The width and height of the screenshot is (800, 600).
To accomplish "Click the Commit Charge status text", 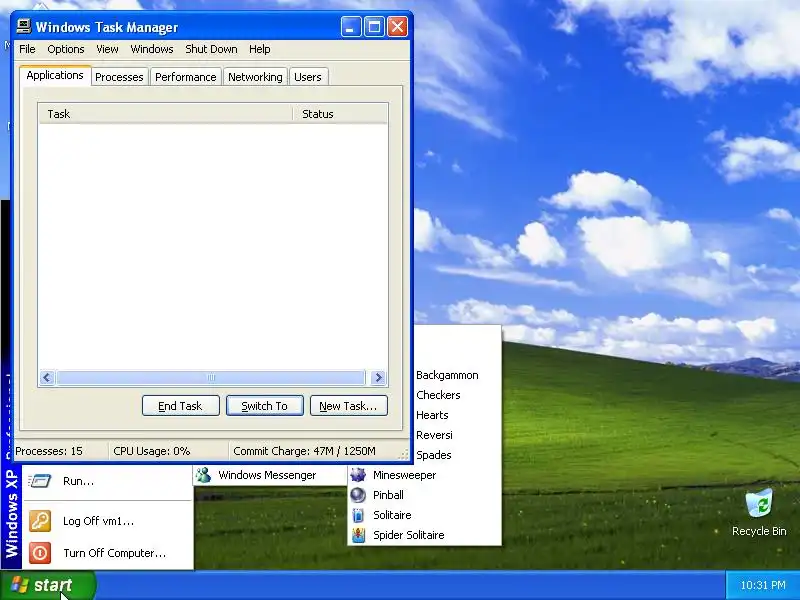I will coord(305,451).
